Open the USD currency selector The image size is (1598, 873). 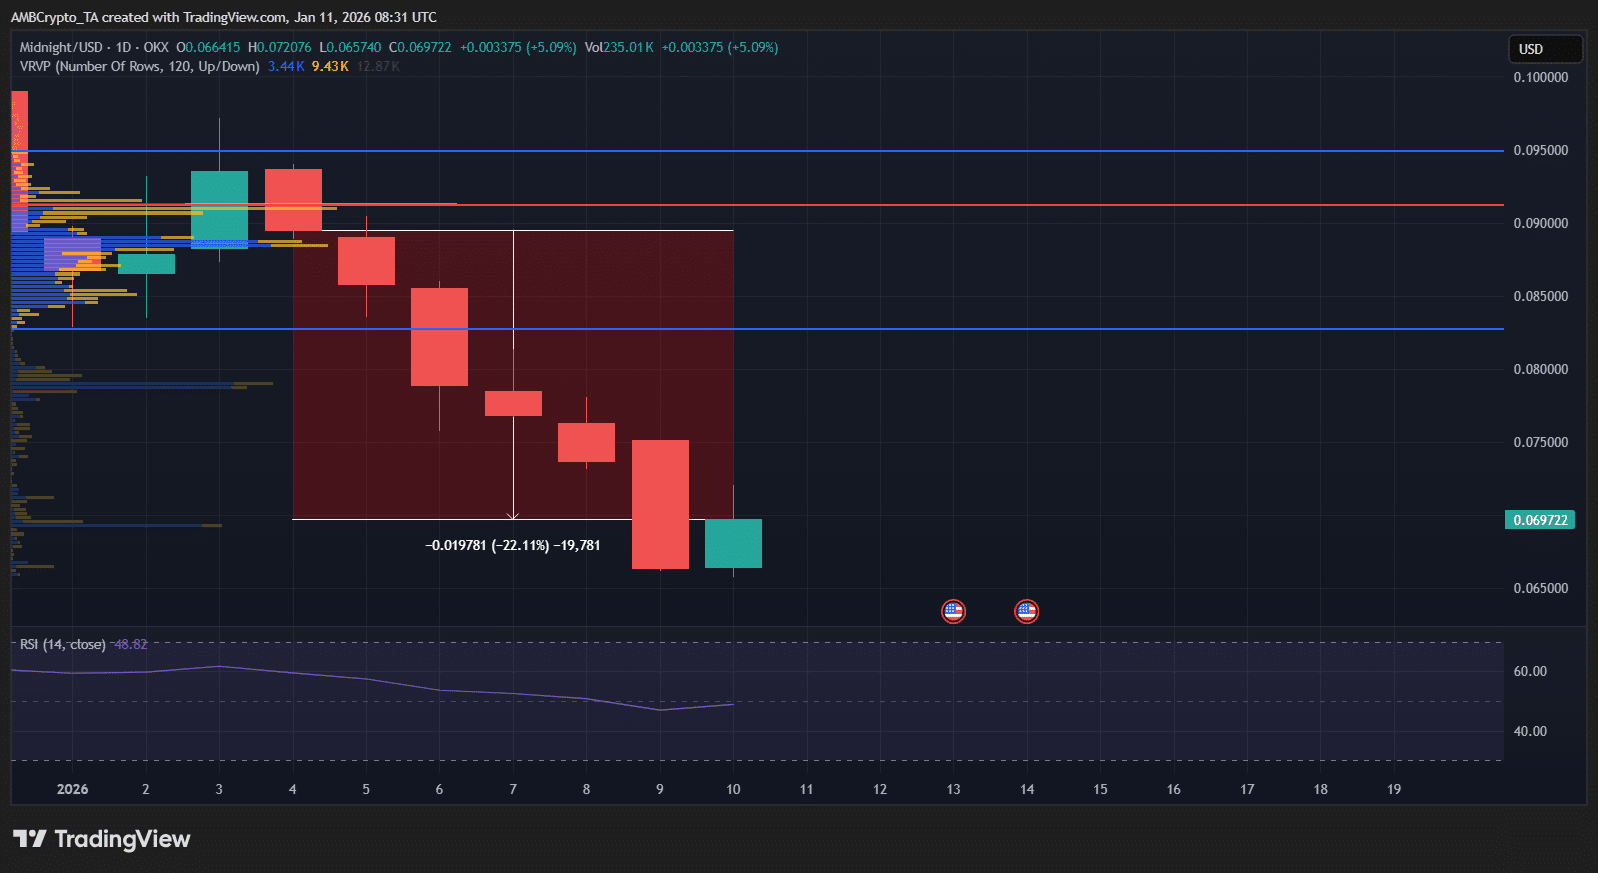[x=1543, y=49]
